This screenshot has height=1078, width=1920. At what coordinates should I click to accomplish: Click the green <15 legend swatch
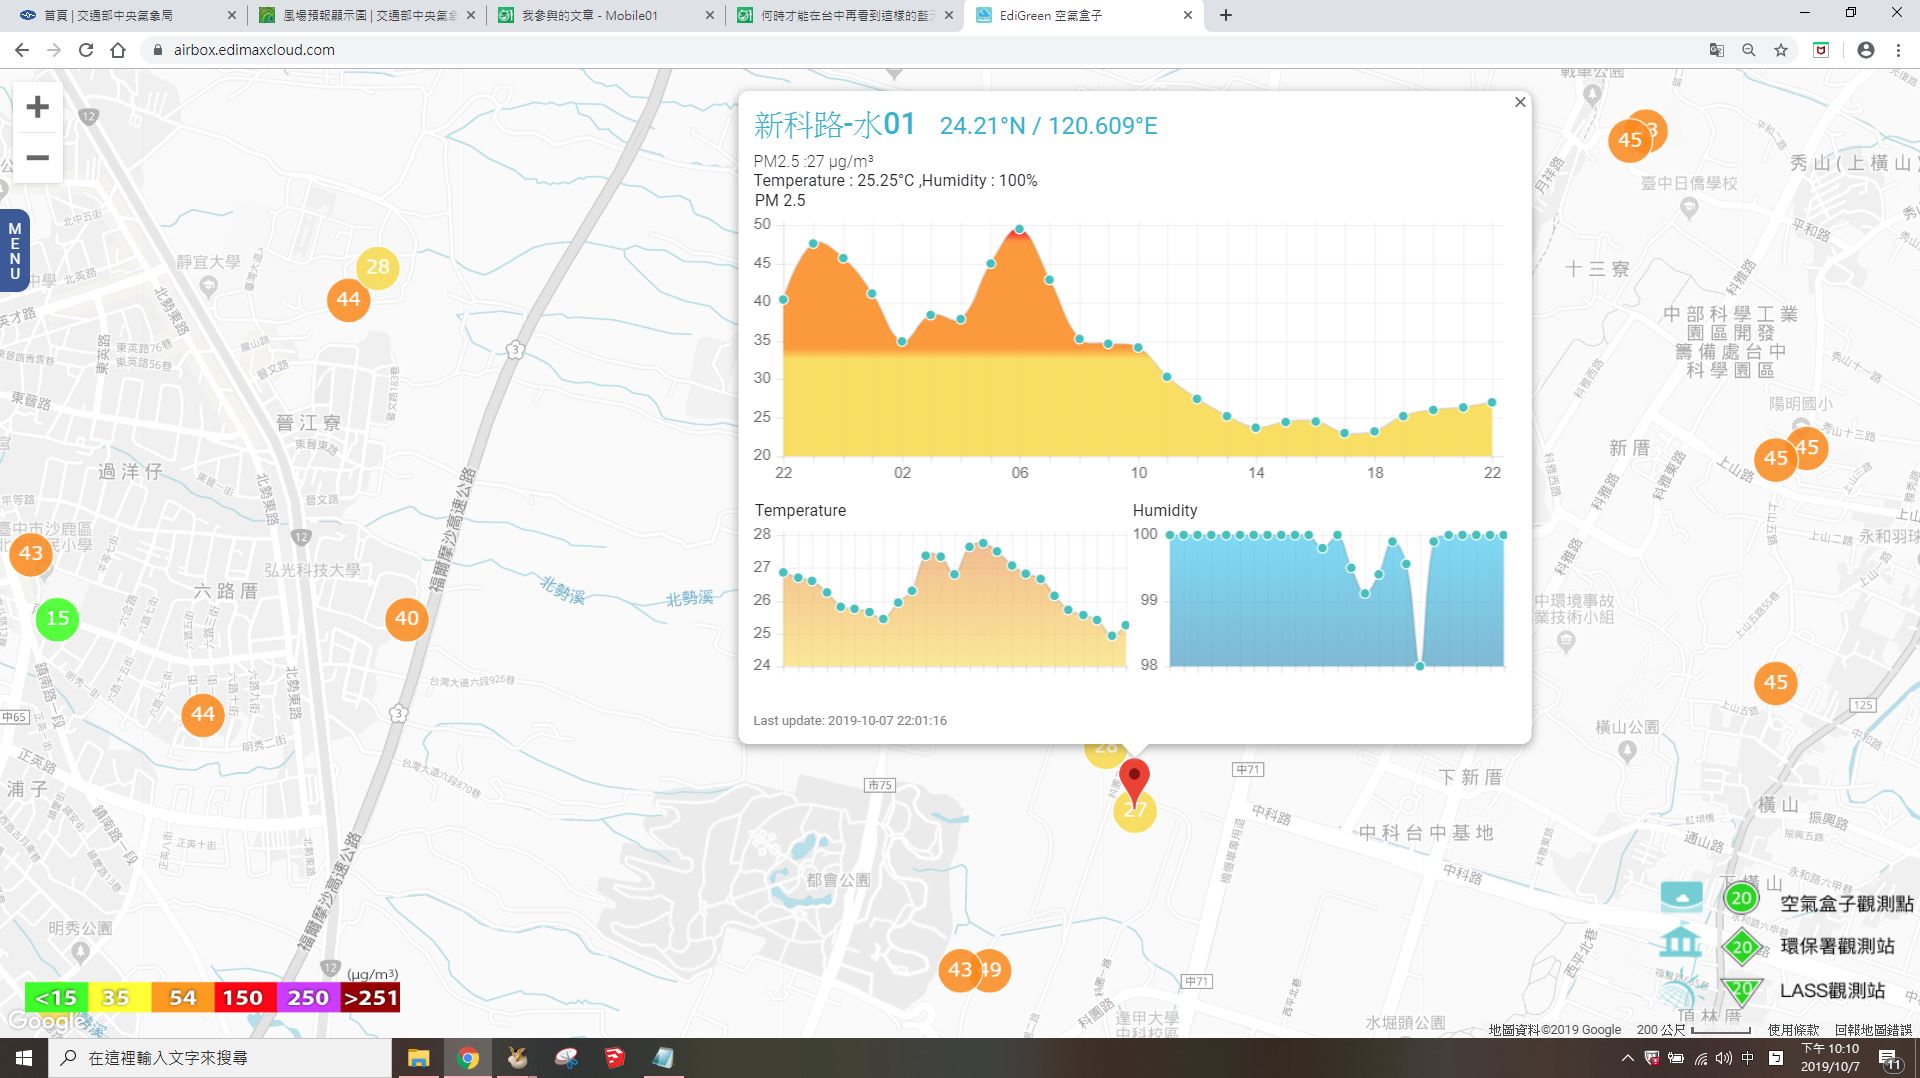coord(56,998)
